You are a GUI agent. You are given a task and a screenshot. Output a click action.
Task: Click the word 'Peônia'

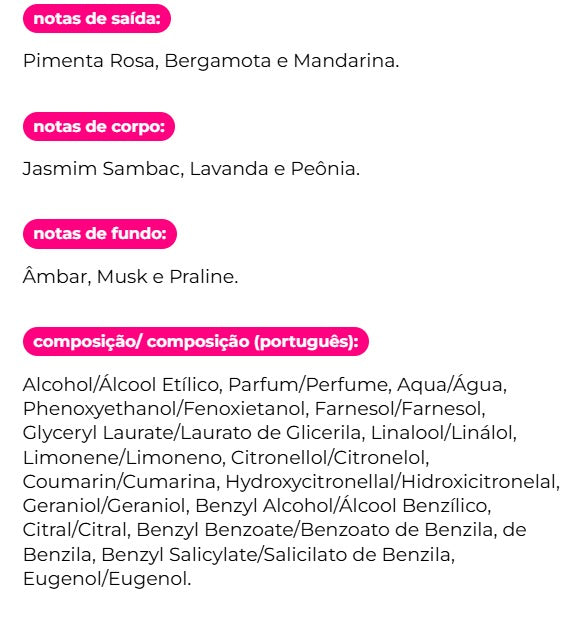click(323, 169)
